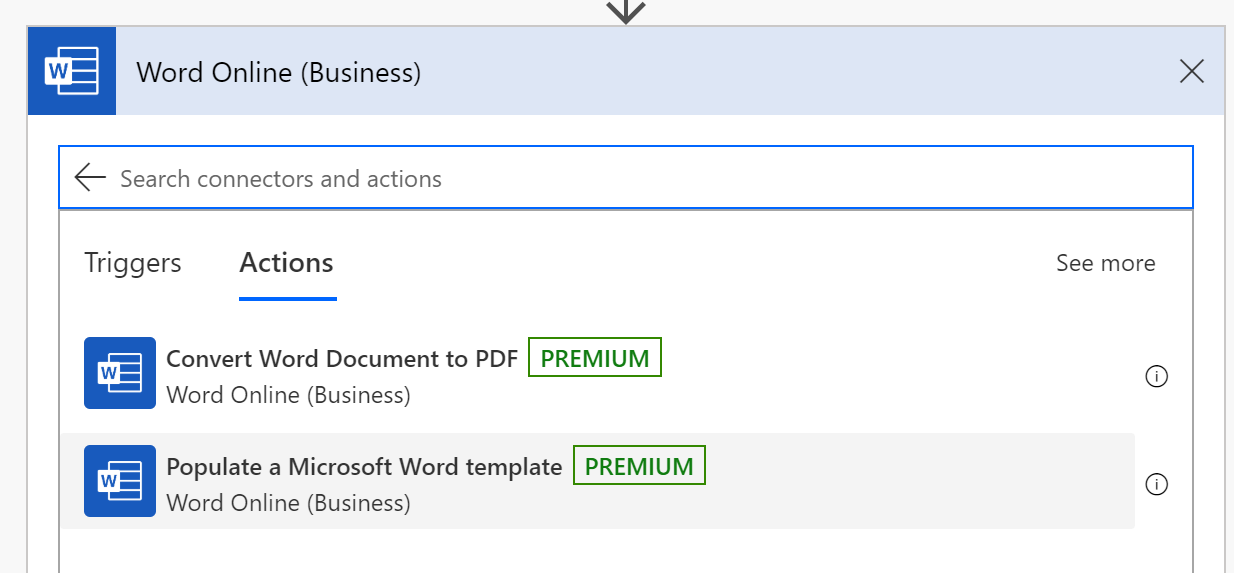The image size is (1234, 573).
Task: Click the flow connector down arrow above card
Action: pyautogui.click(x=626, y=11)
